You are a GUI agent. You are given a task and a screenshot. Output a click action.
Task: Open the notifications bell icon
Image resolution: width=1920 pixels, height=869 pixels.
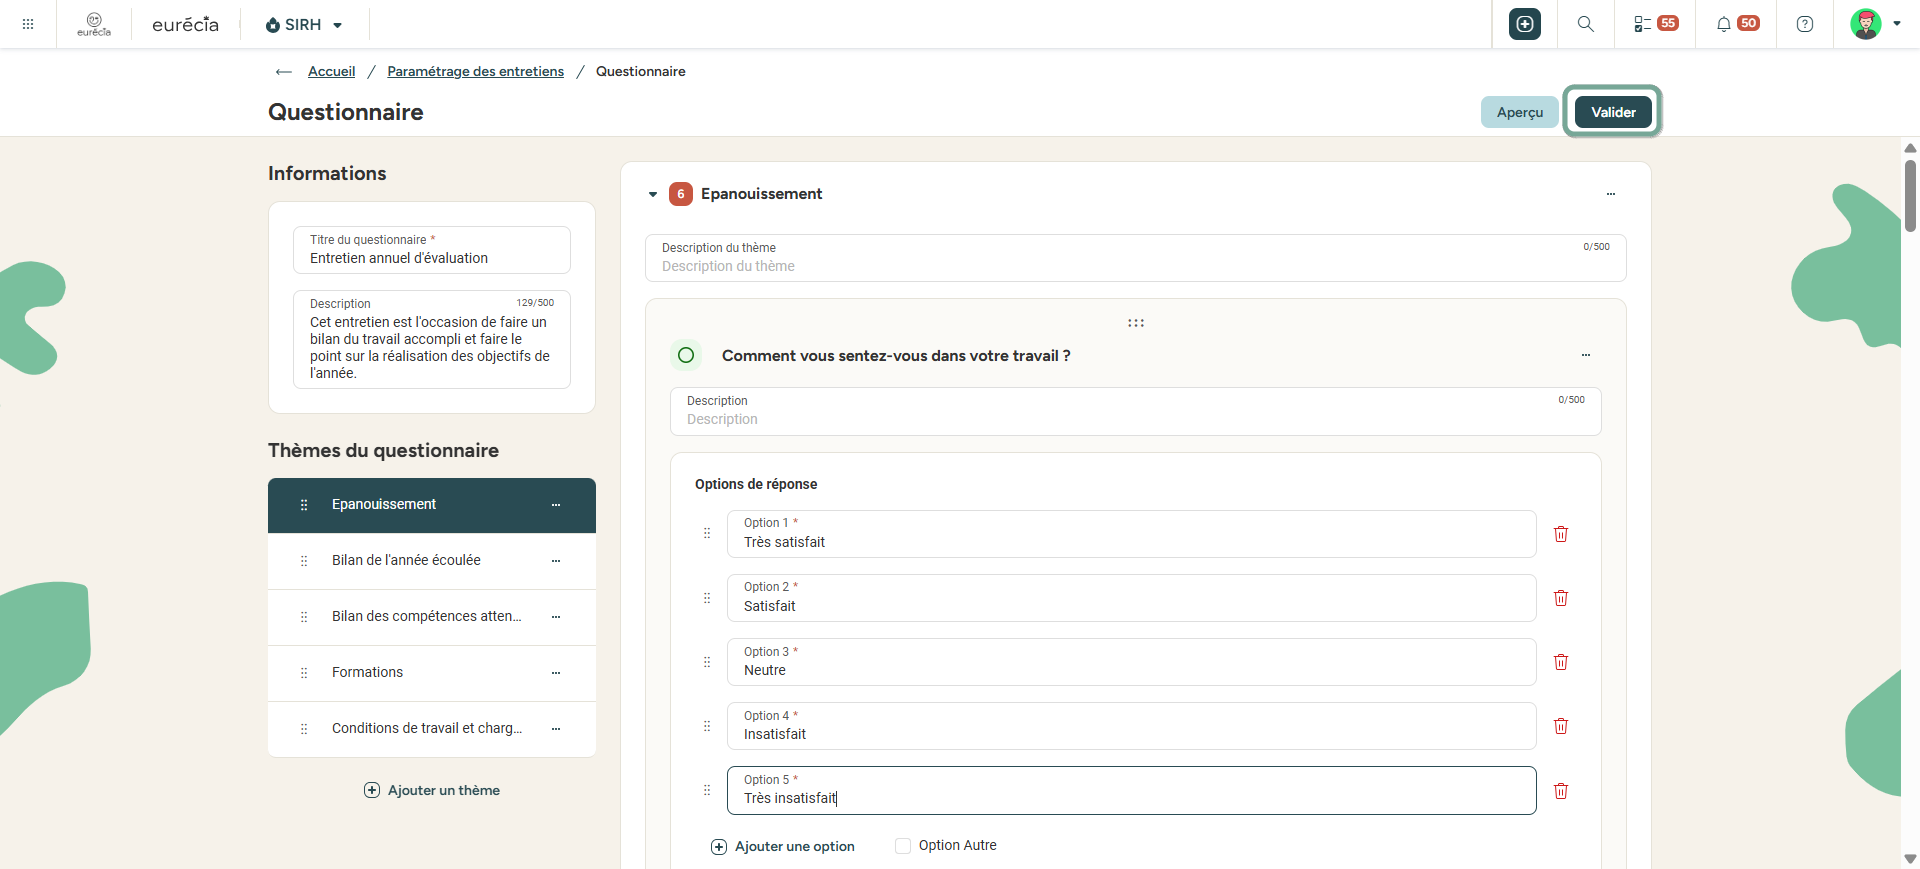tap(1724, 24)
